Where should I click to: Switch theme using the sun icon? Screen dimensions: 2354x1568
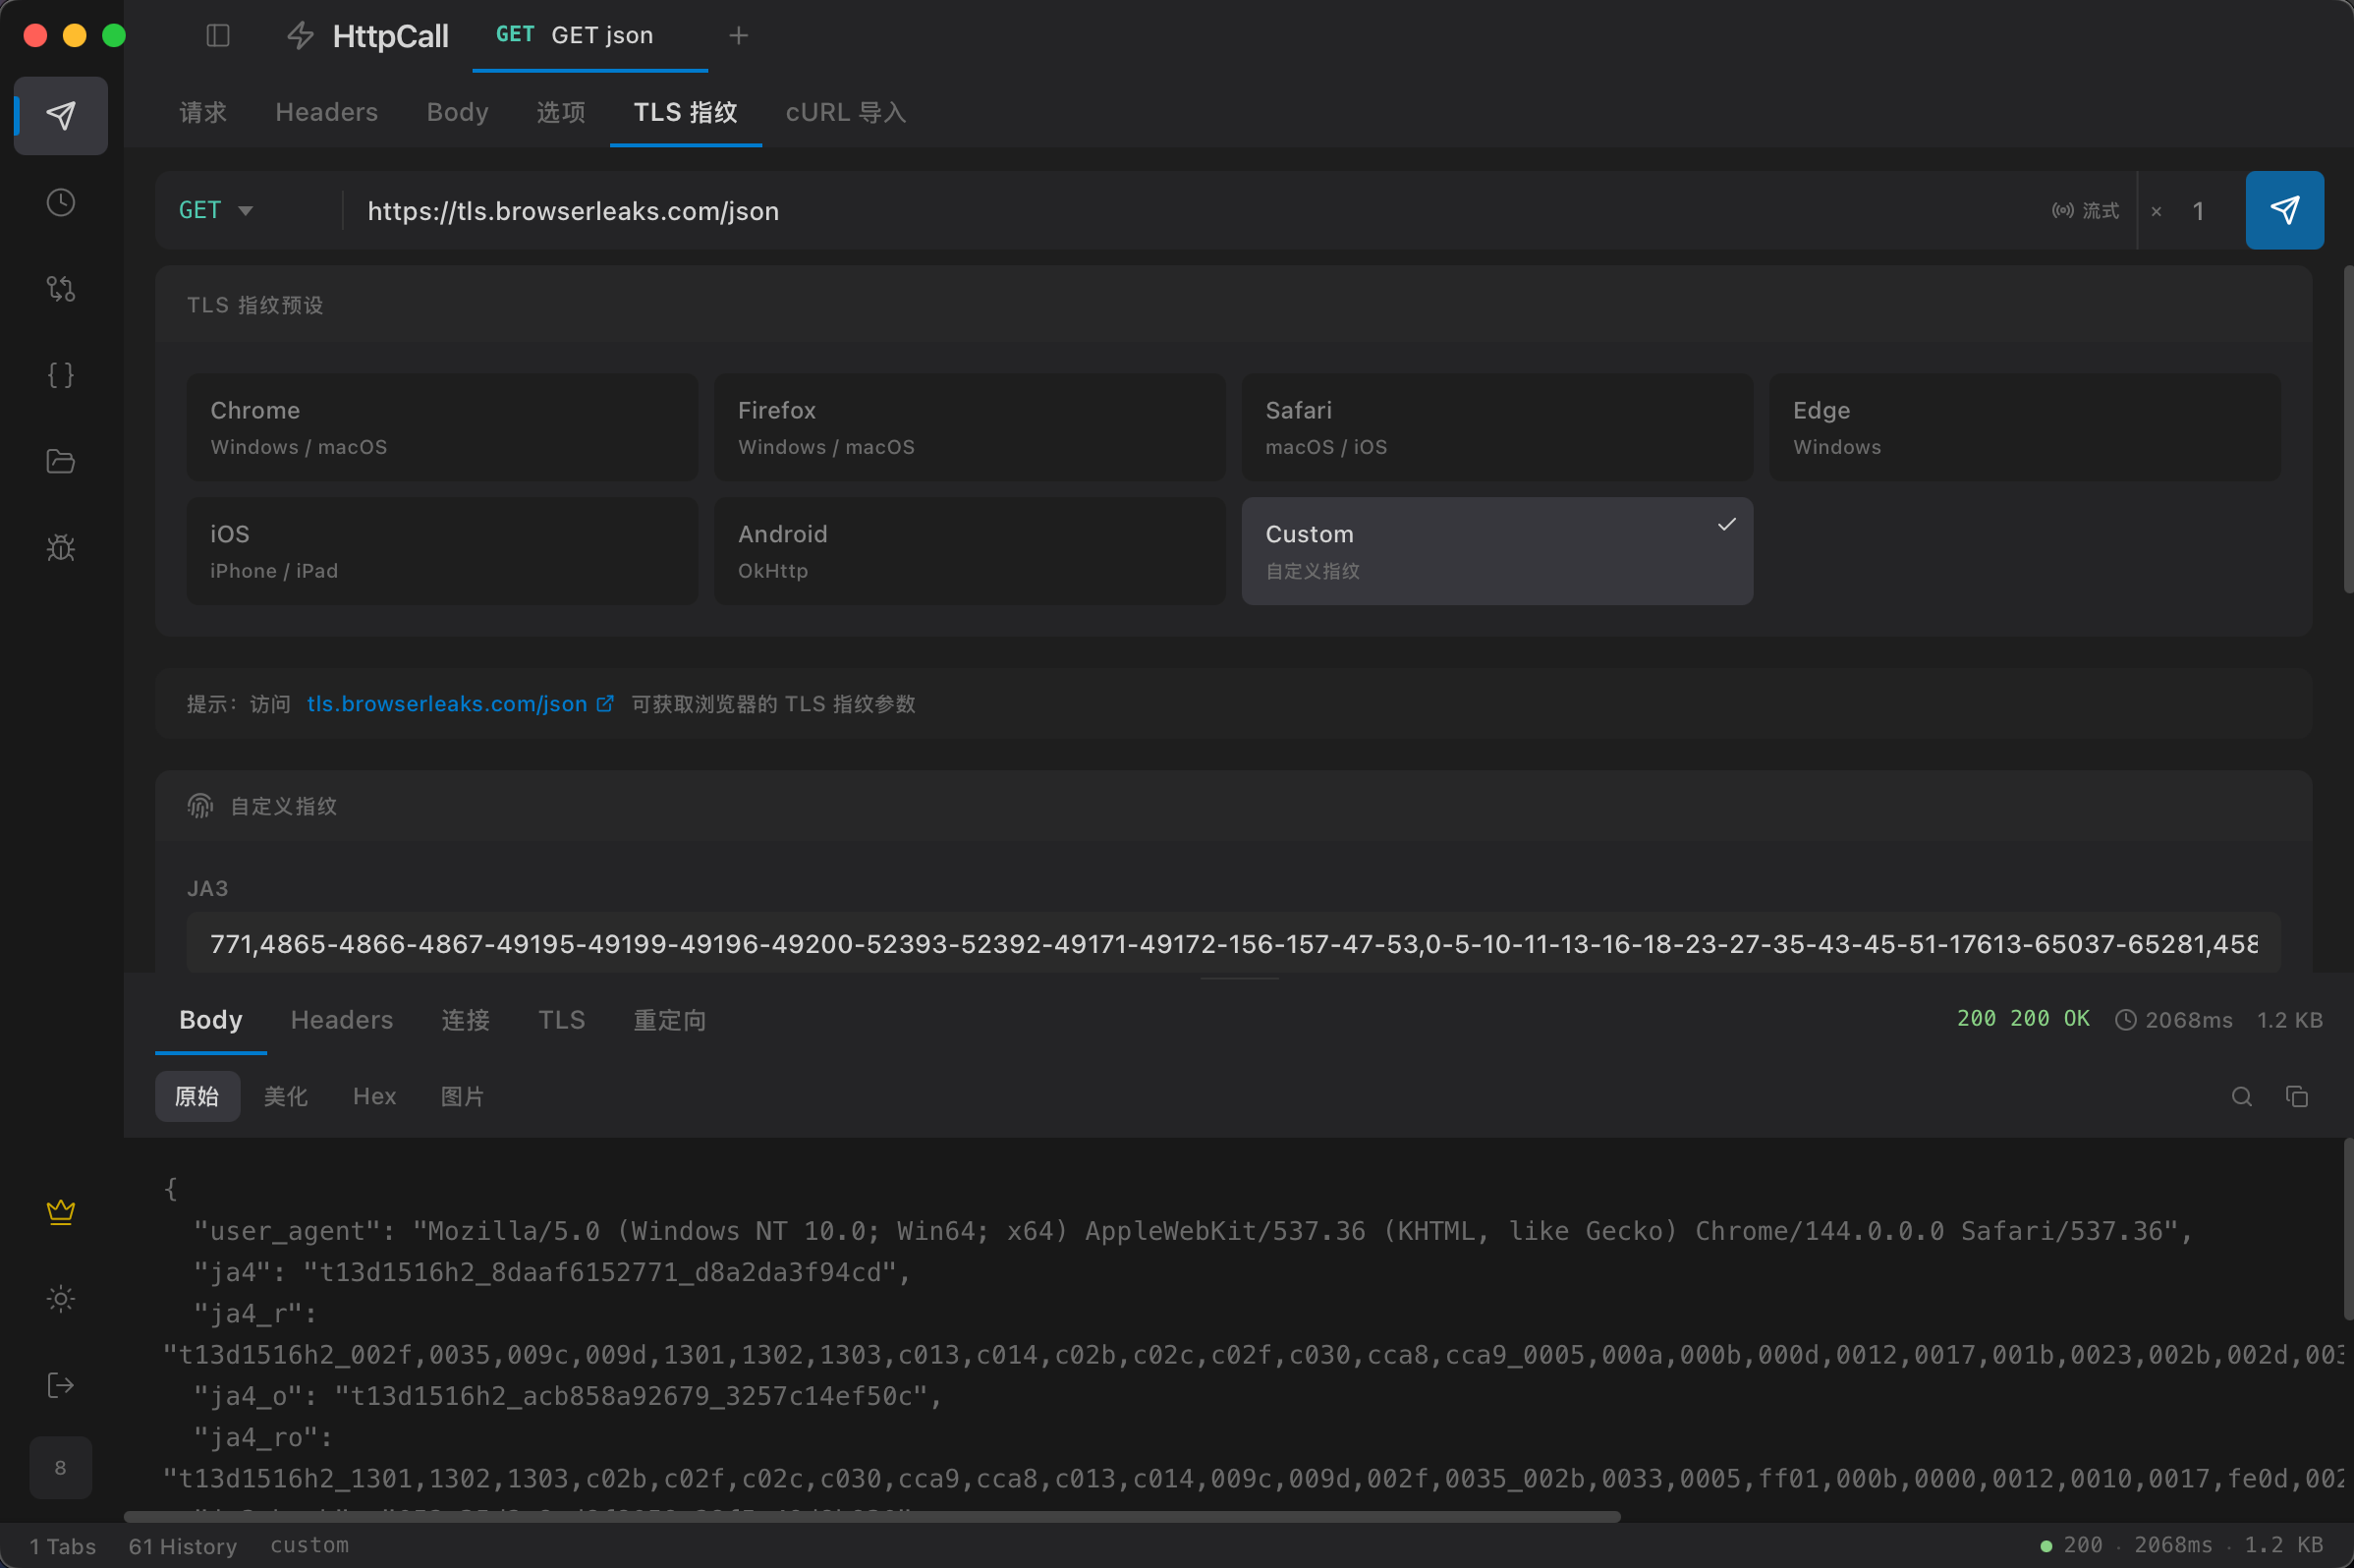tap(60, 1299)
